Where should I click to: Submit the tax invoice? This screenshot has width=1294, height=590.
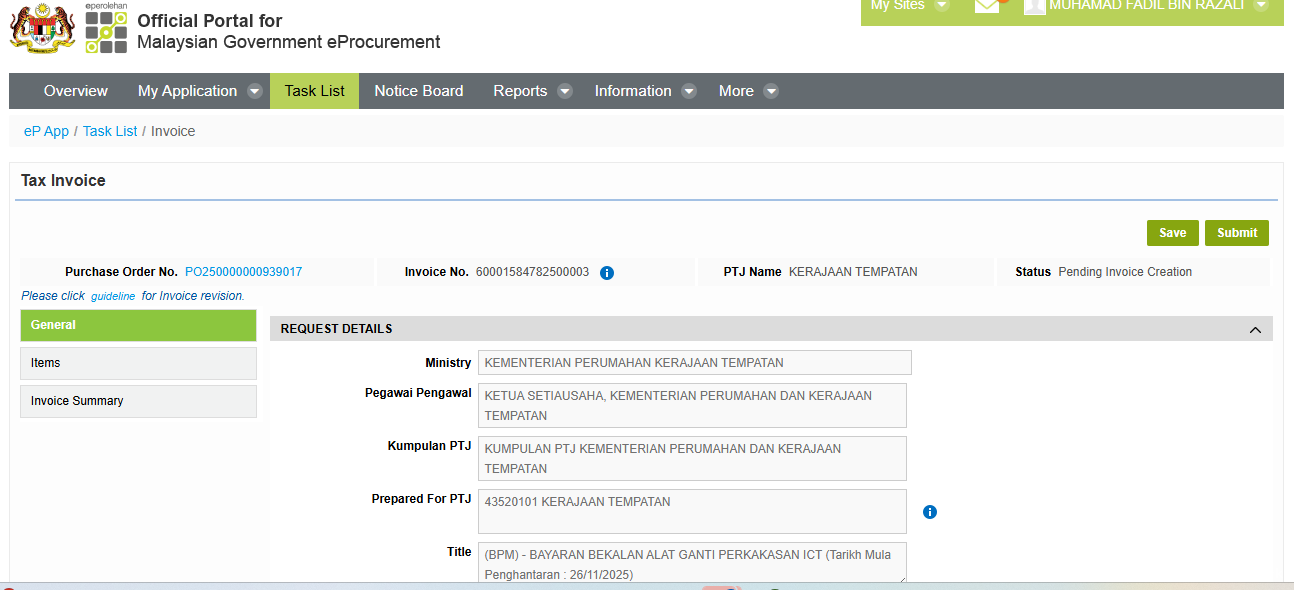coord(1236,233)
